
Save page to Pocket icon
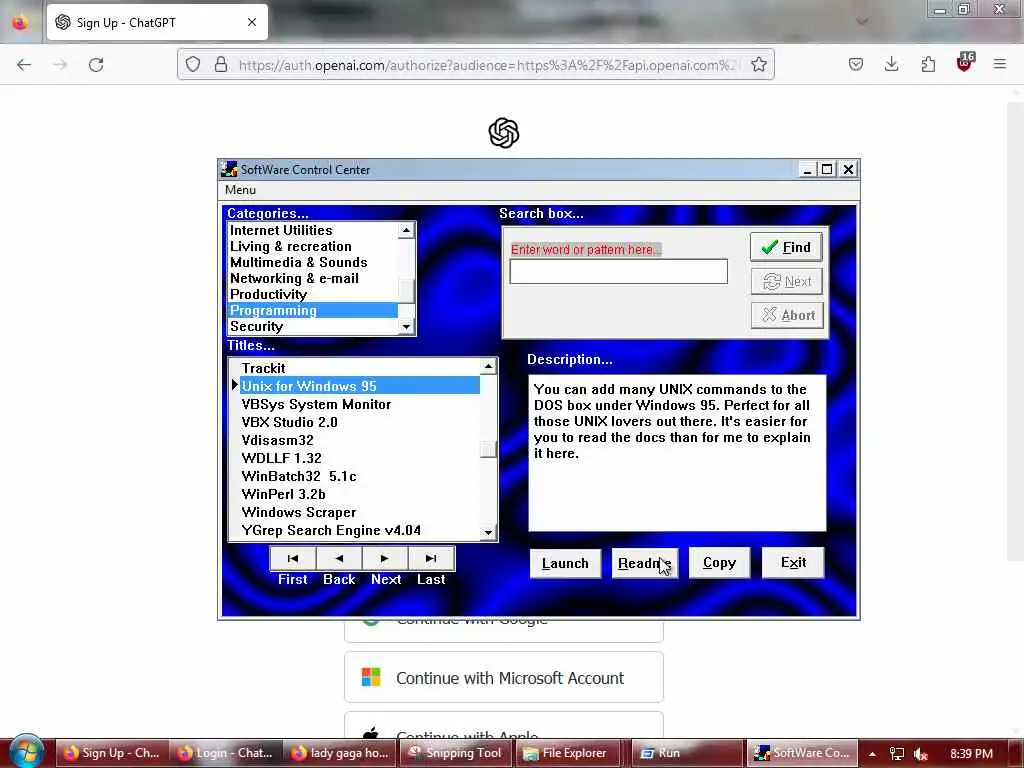click(x=856, y=65)
